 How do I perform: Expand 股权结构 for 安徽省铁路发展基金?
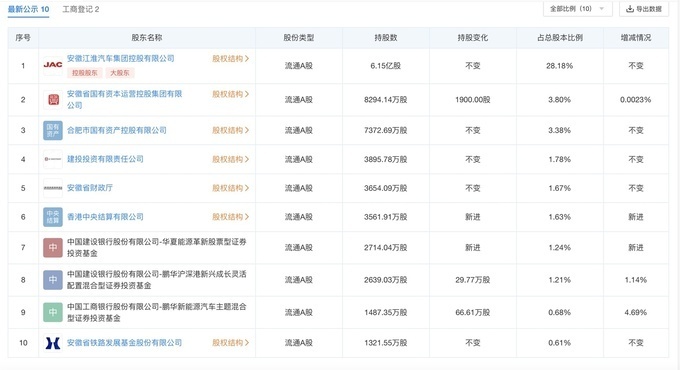pos(230,343)
